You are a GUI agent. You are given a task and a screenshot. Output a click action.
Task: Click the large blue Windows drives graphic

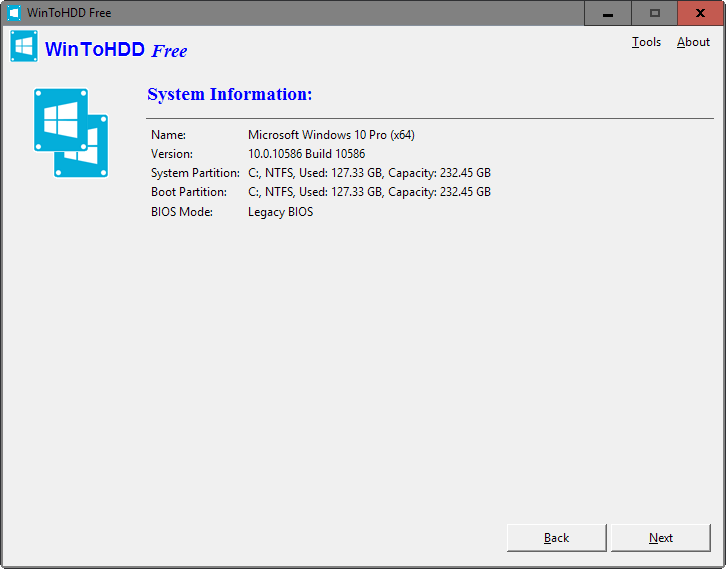(70, 132)
